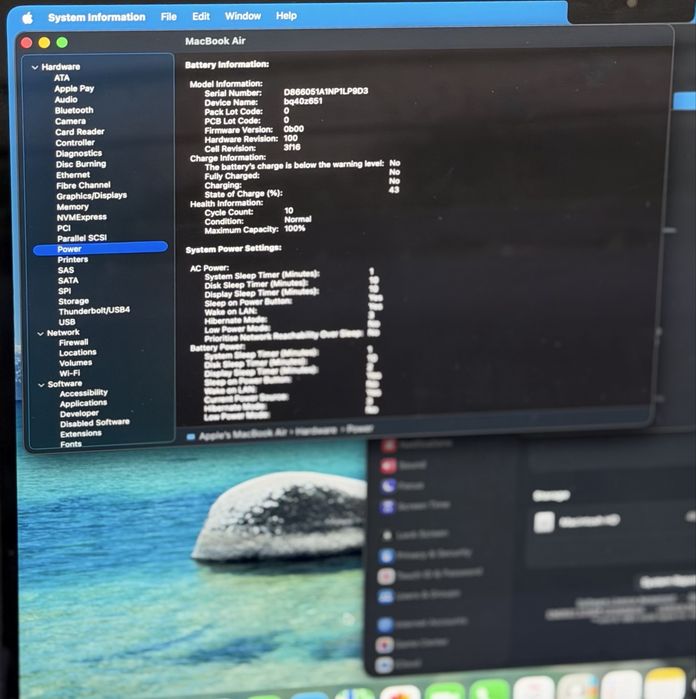
Task: Select Developer under Software
Action: pyautogui.click(x=79, y=414)
